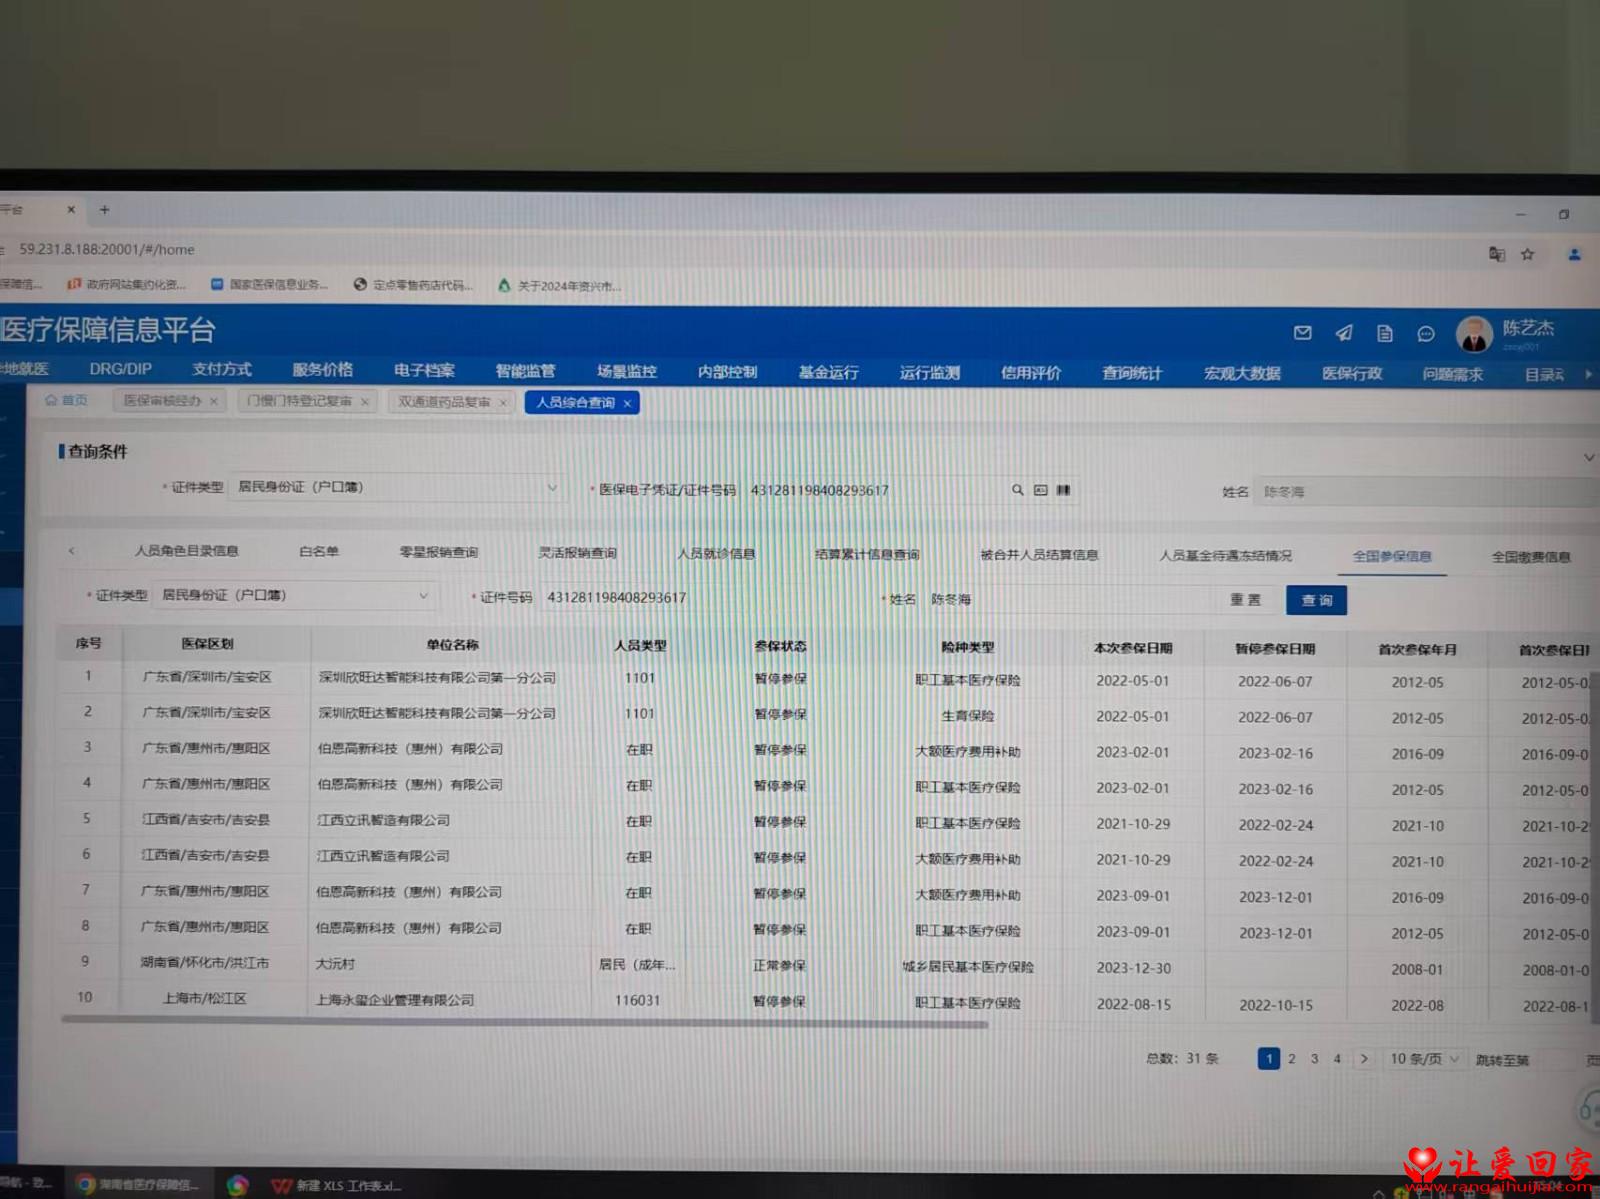Screen dimensions: 1600x1199
Task: Switch to the 白名单 tab
Action: (319, 551)
